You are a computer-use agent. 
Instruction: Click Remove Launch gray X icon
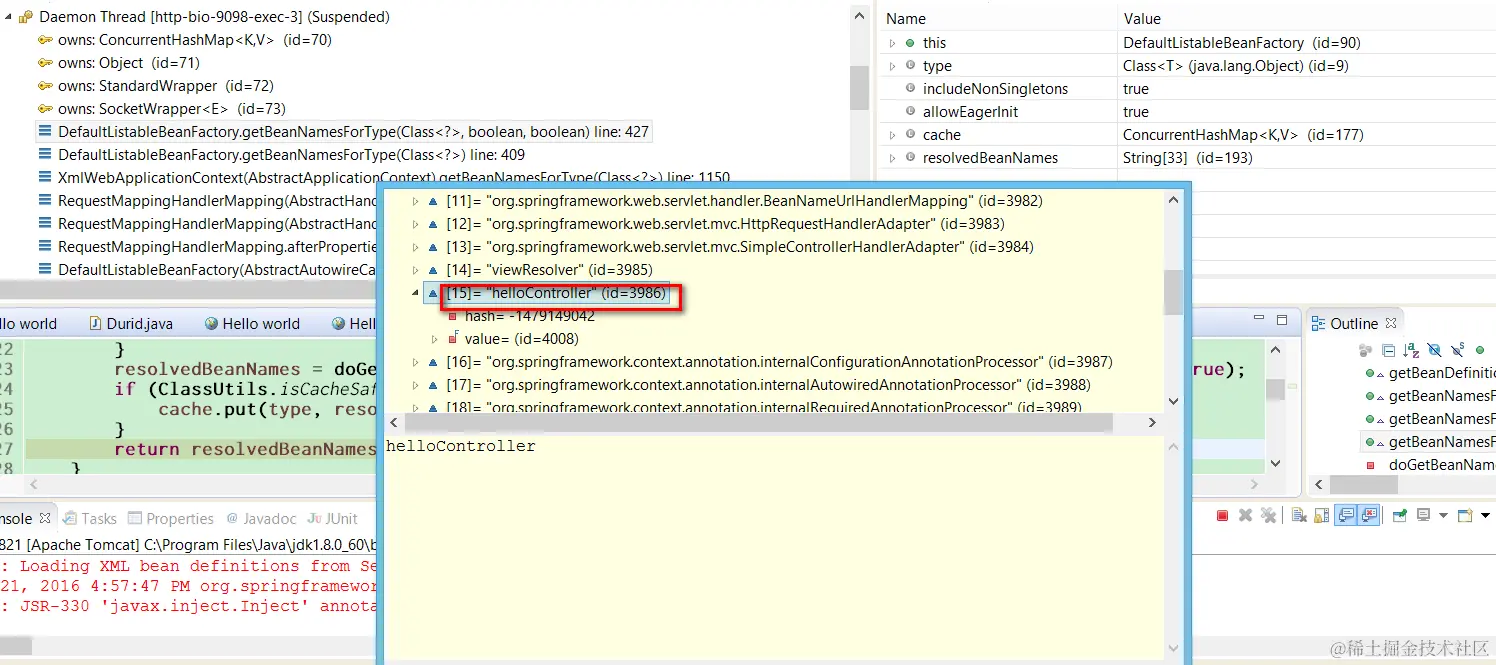click(x=1245, y=515)
